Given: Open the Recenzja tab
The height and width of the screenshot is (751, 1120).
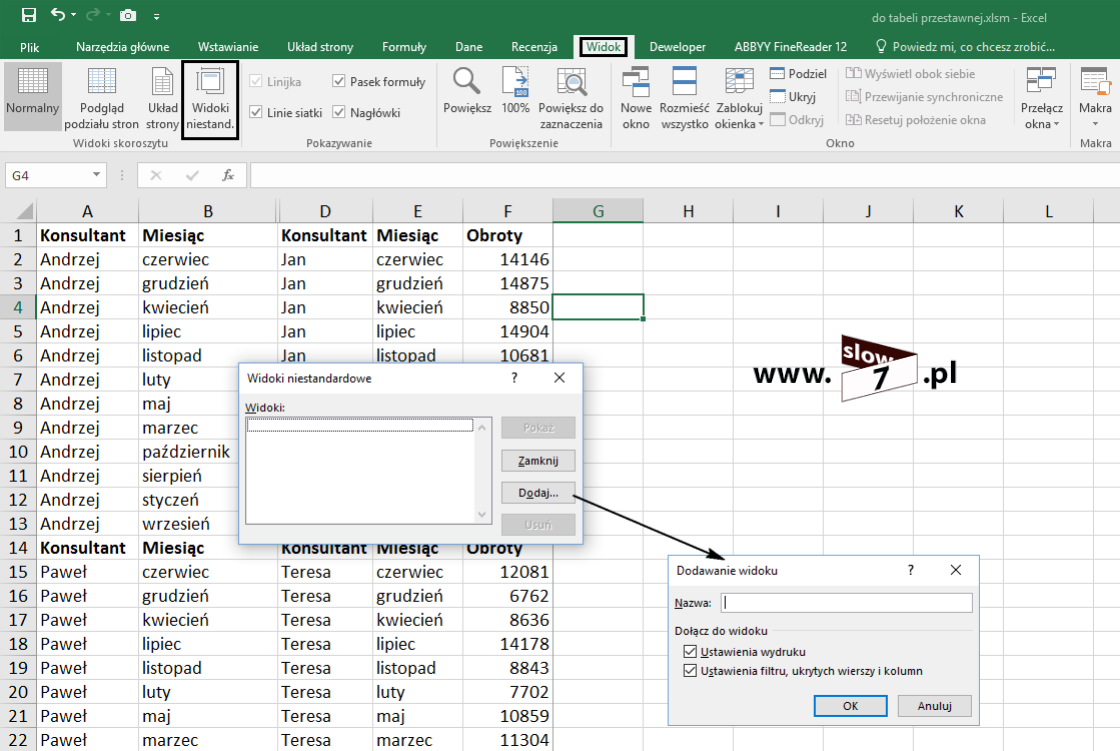Looking at the screenshot, I should point(534,47).
